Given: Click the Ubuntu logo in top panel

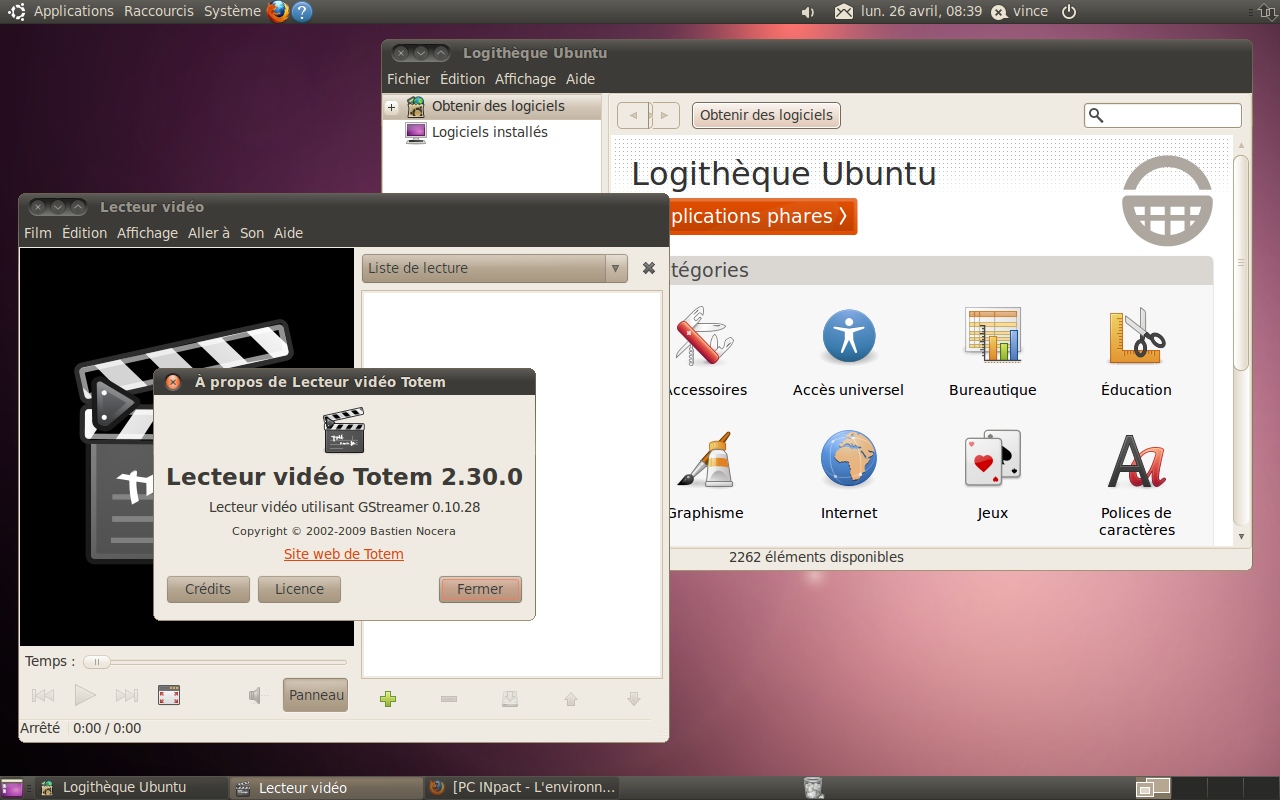Looking at the screenshot, I should [x=17, y=12].
